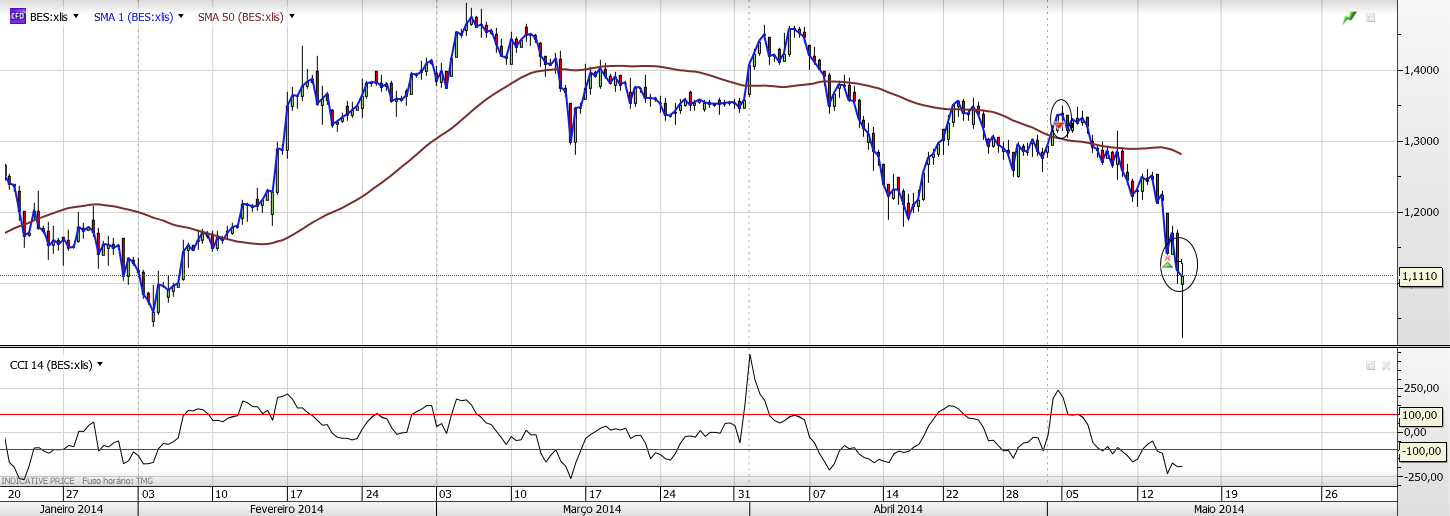Click the green up-arrow signal marker
1450x516 pixels.
point(1167,265)
